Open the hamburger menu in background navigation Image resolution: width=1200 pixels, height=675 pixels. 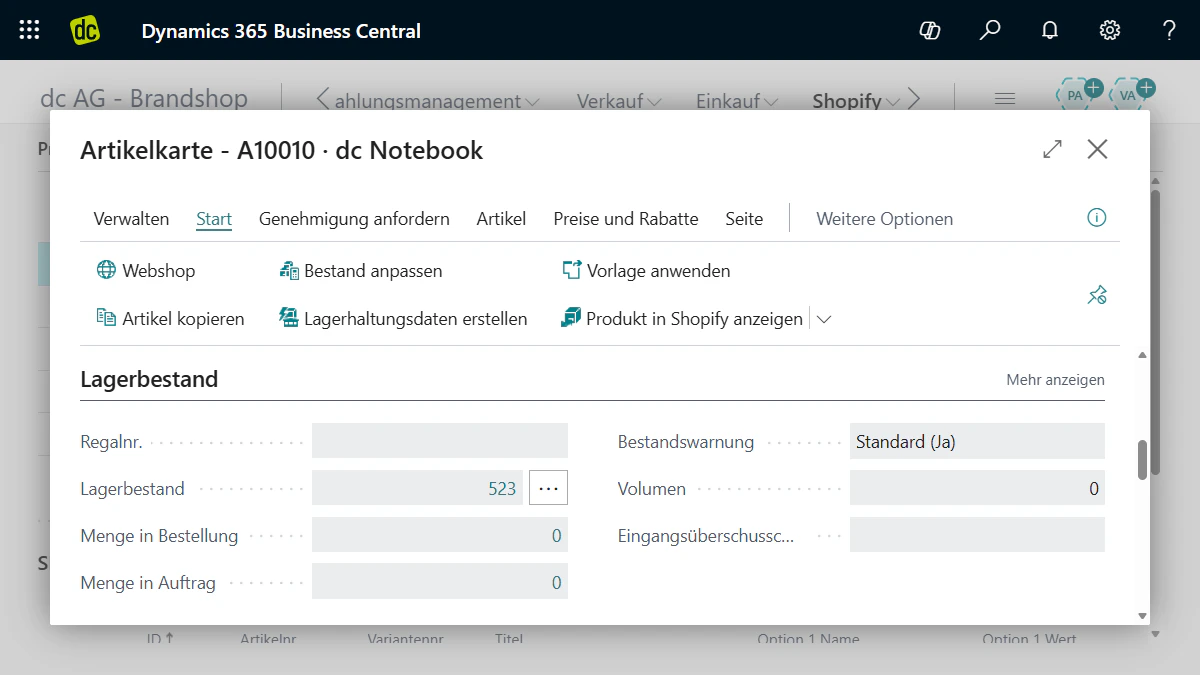click(x=1004, y=98)
